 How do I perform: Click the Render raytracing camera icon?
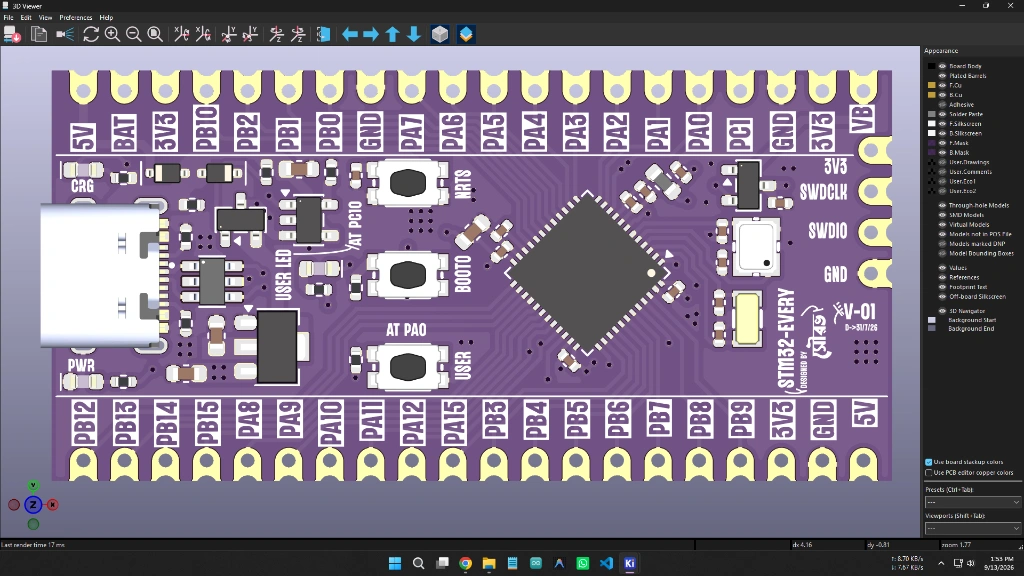pyautogui.click(x=65, y=34)
